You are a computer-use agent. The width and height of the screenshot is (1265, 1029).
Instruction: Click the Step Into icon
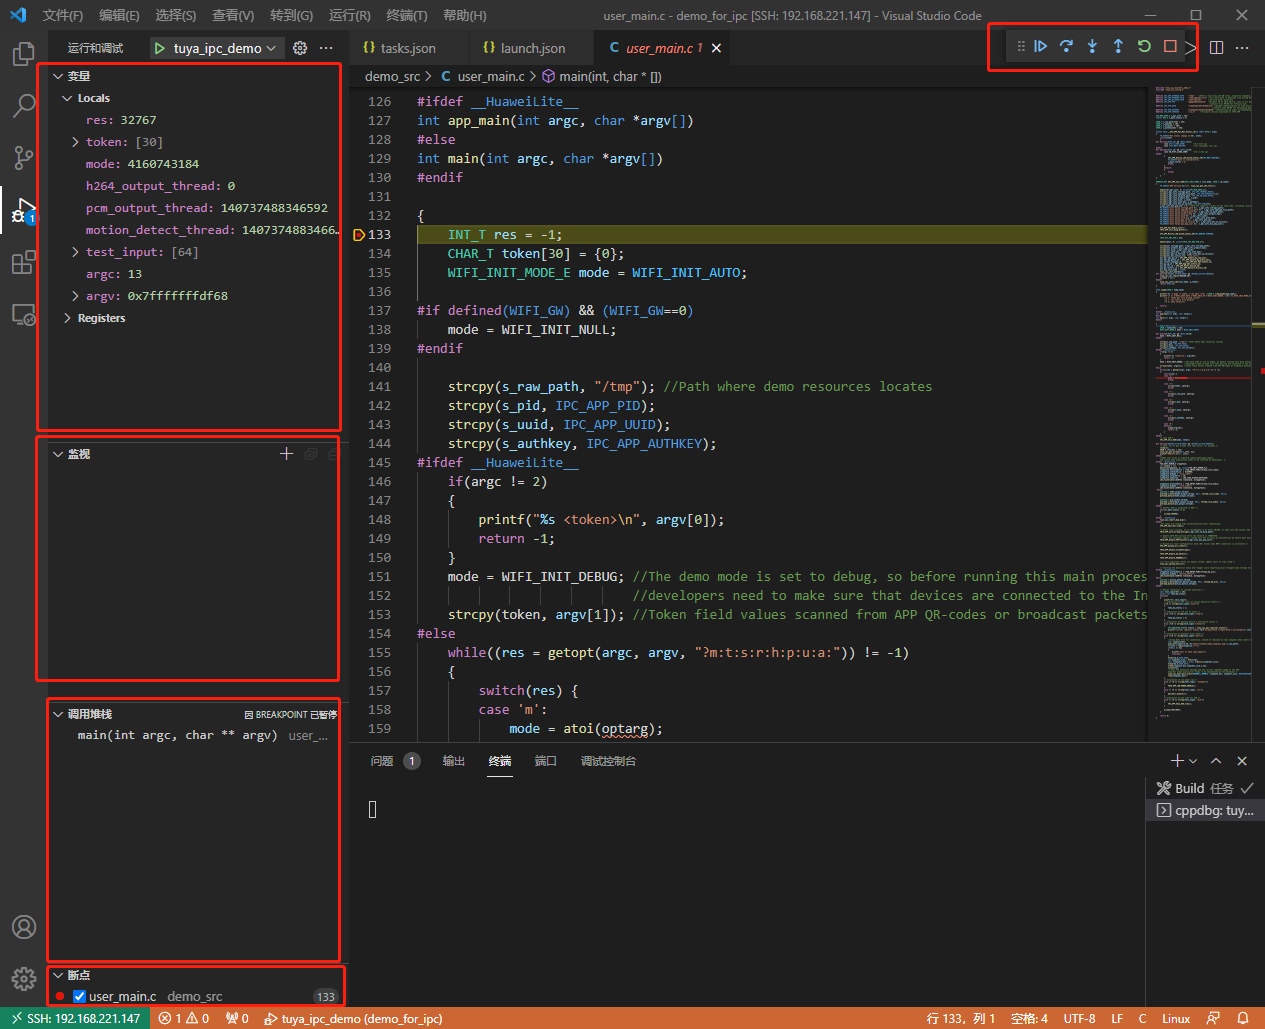pyautogui.click(x=1091, y=46)
